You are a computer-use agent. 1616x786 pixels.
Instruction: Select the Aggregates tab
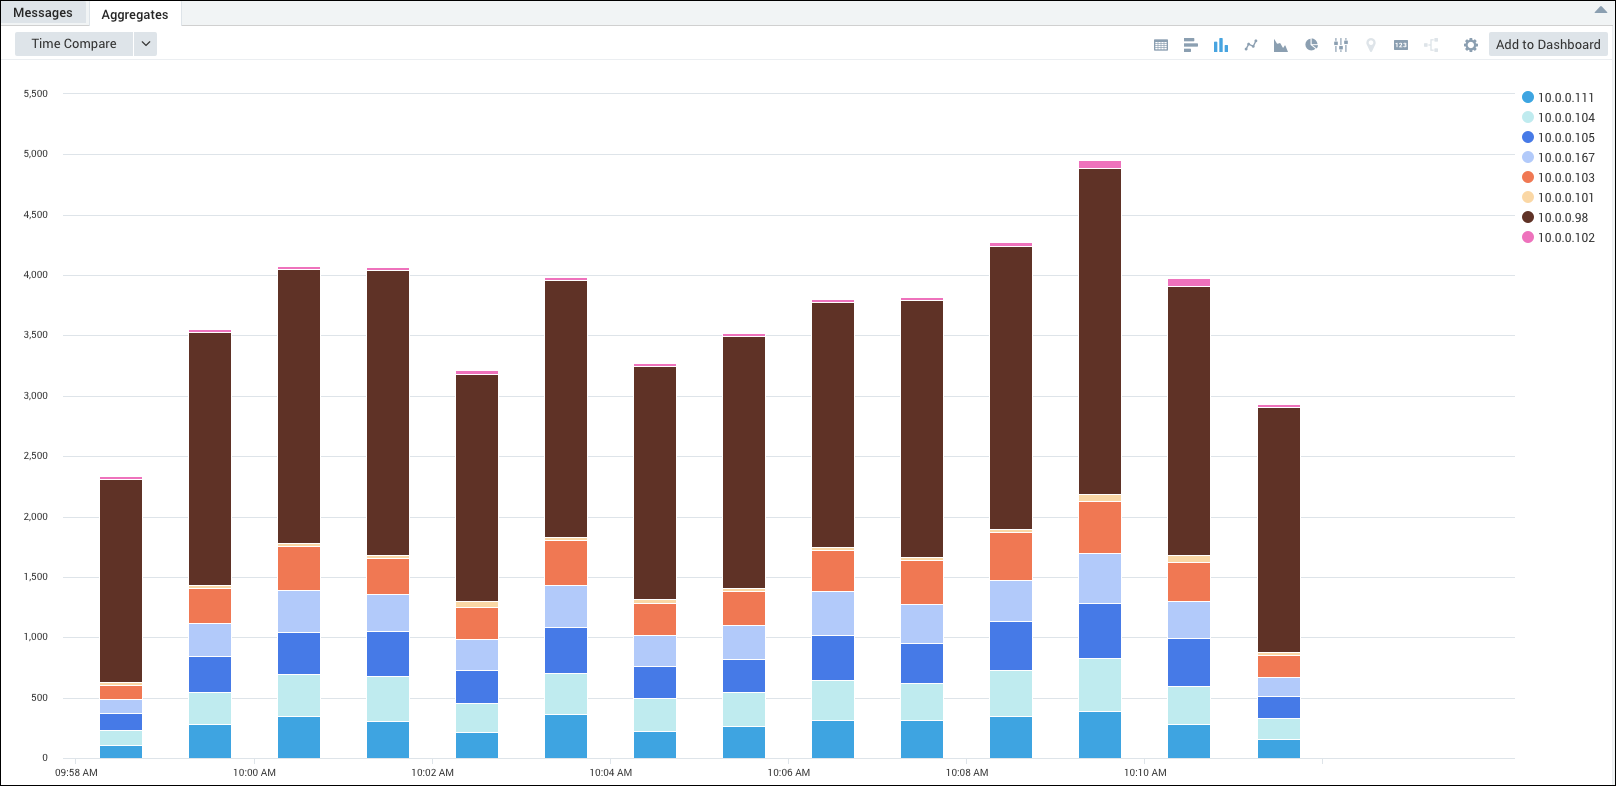tap(135, 15)
